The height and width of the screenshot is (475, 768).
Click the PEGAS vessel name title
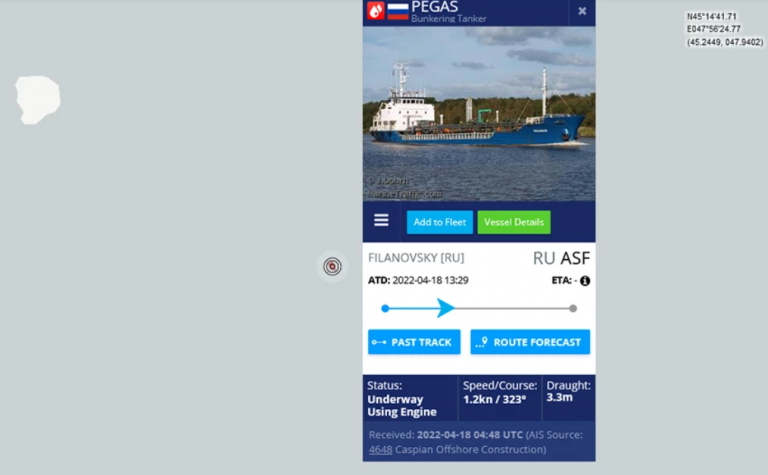(x=434, y=7)
